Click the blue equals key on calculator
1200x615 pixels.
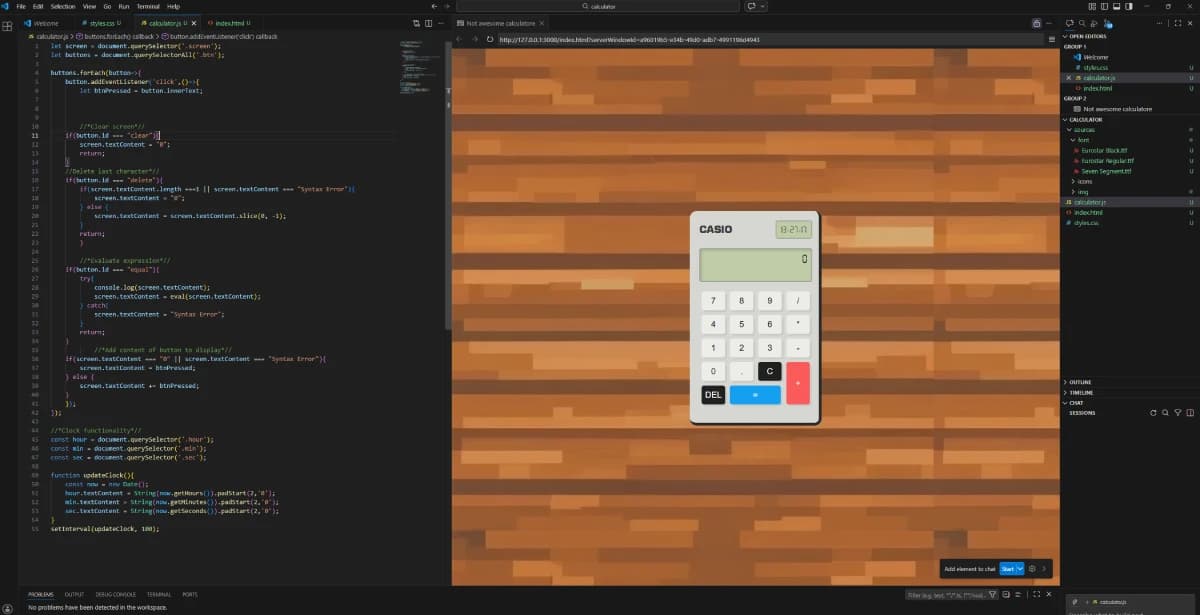click(755, 395)
